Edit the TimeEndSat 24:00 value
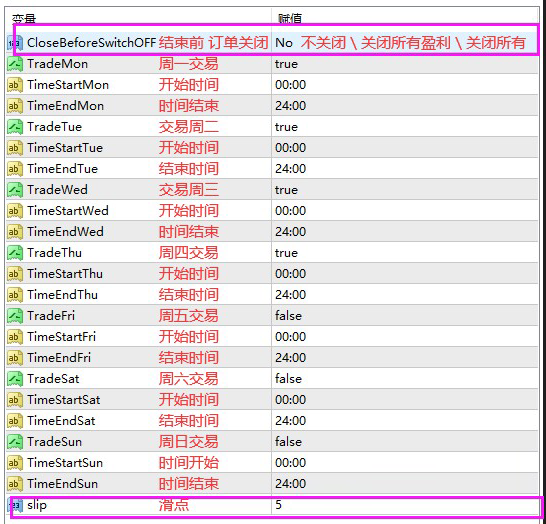The width and height of the screenshot is (546, 524). pos(290,421)
